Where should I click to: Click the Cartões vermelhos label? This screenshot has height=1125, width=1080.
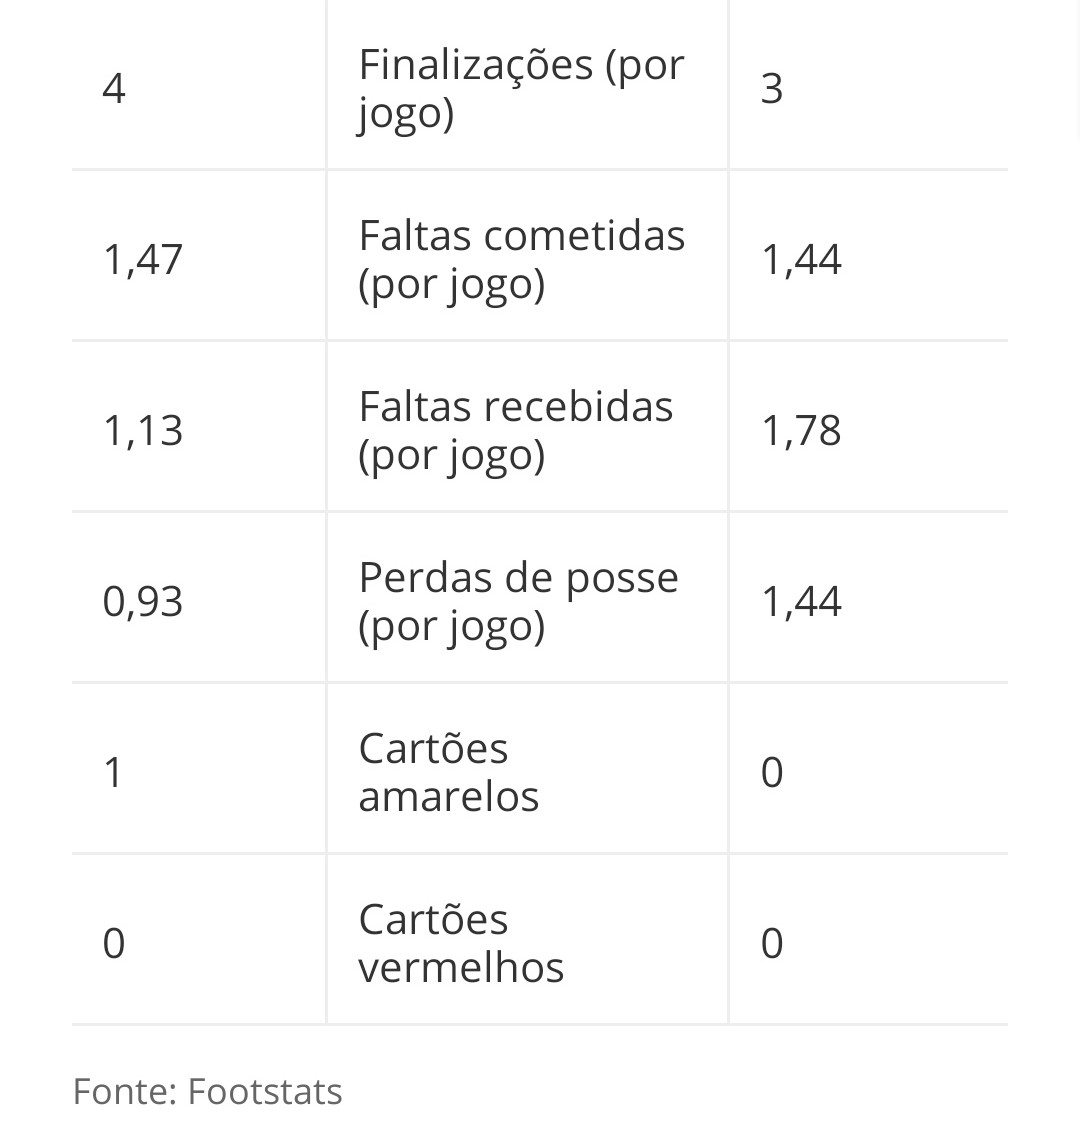pyautogui.click(x=461, y=943)
